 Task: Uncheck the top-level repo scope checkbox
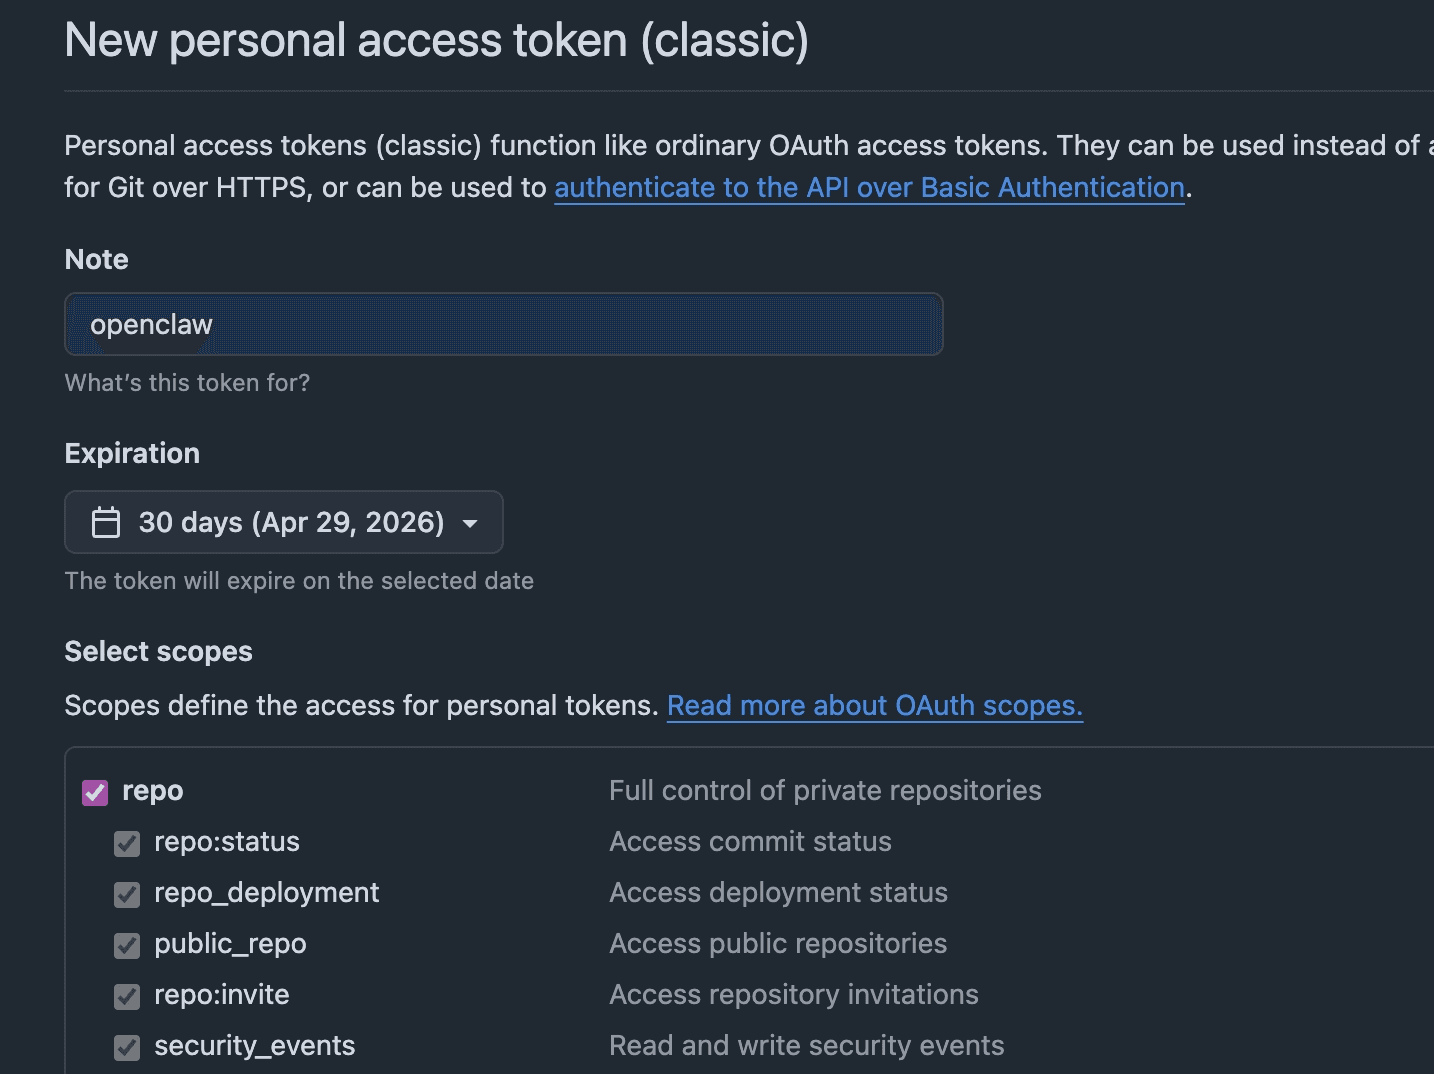(95, 793)
